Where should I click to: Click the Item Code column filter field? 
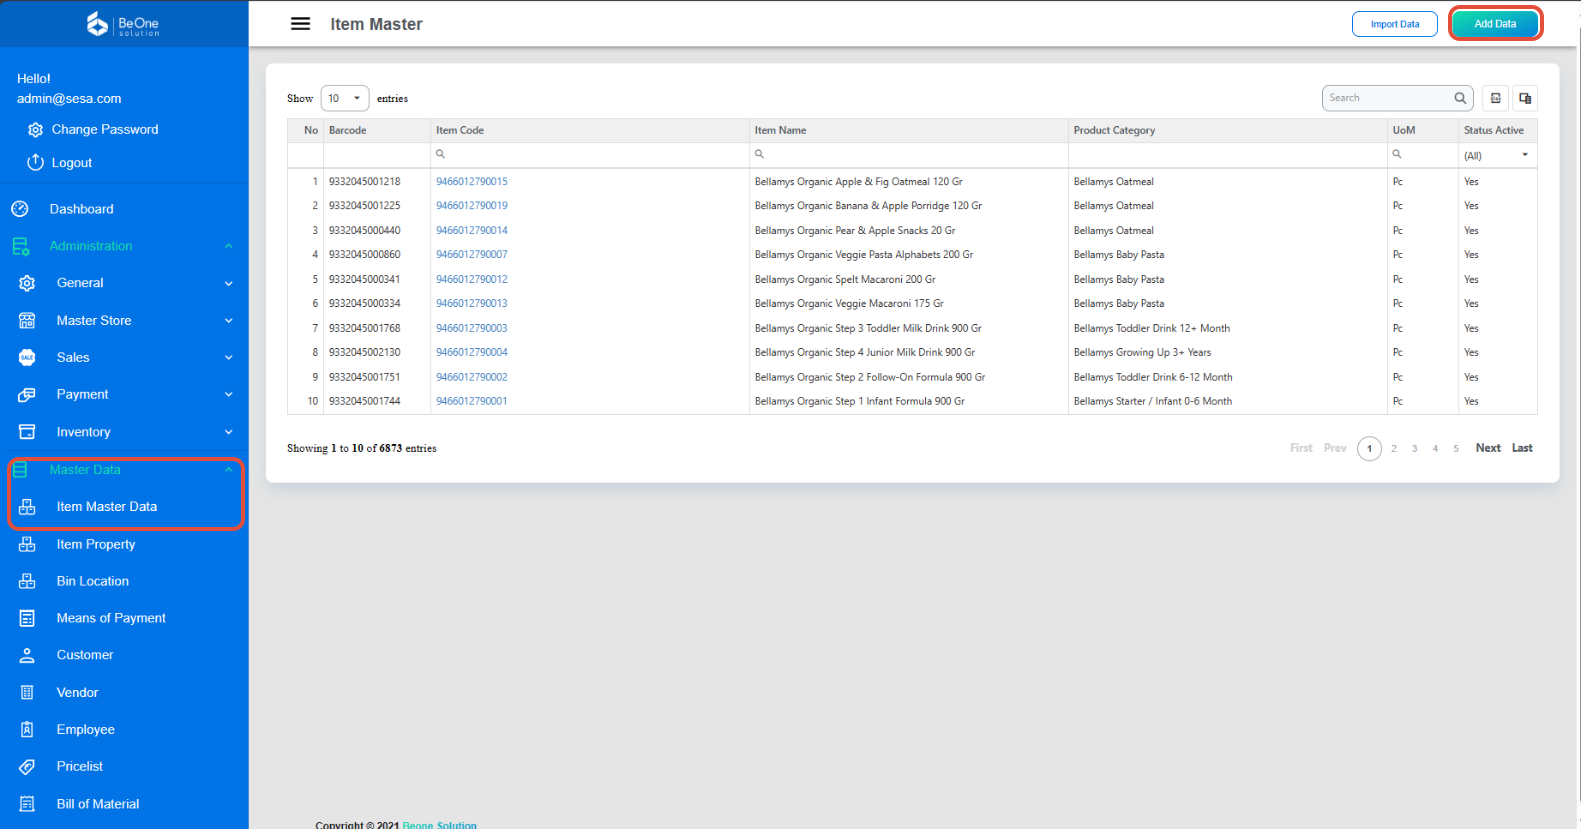click(589, 155)
